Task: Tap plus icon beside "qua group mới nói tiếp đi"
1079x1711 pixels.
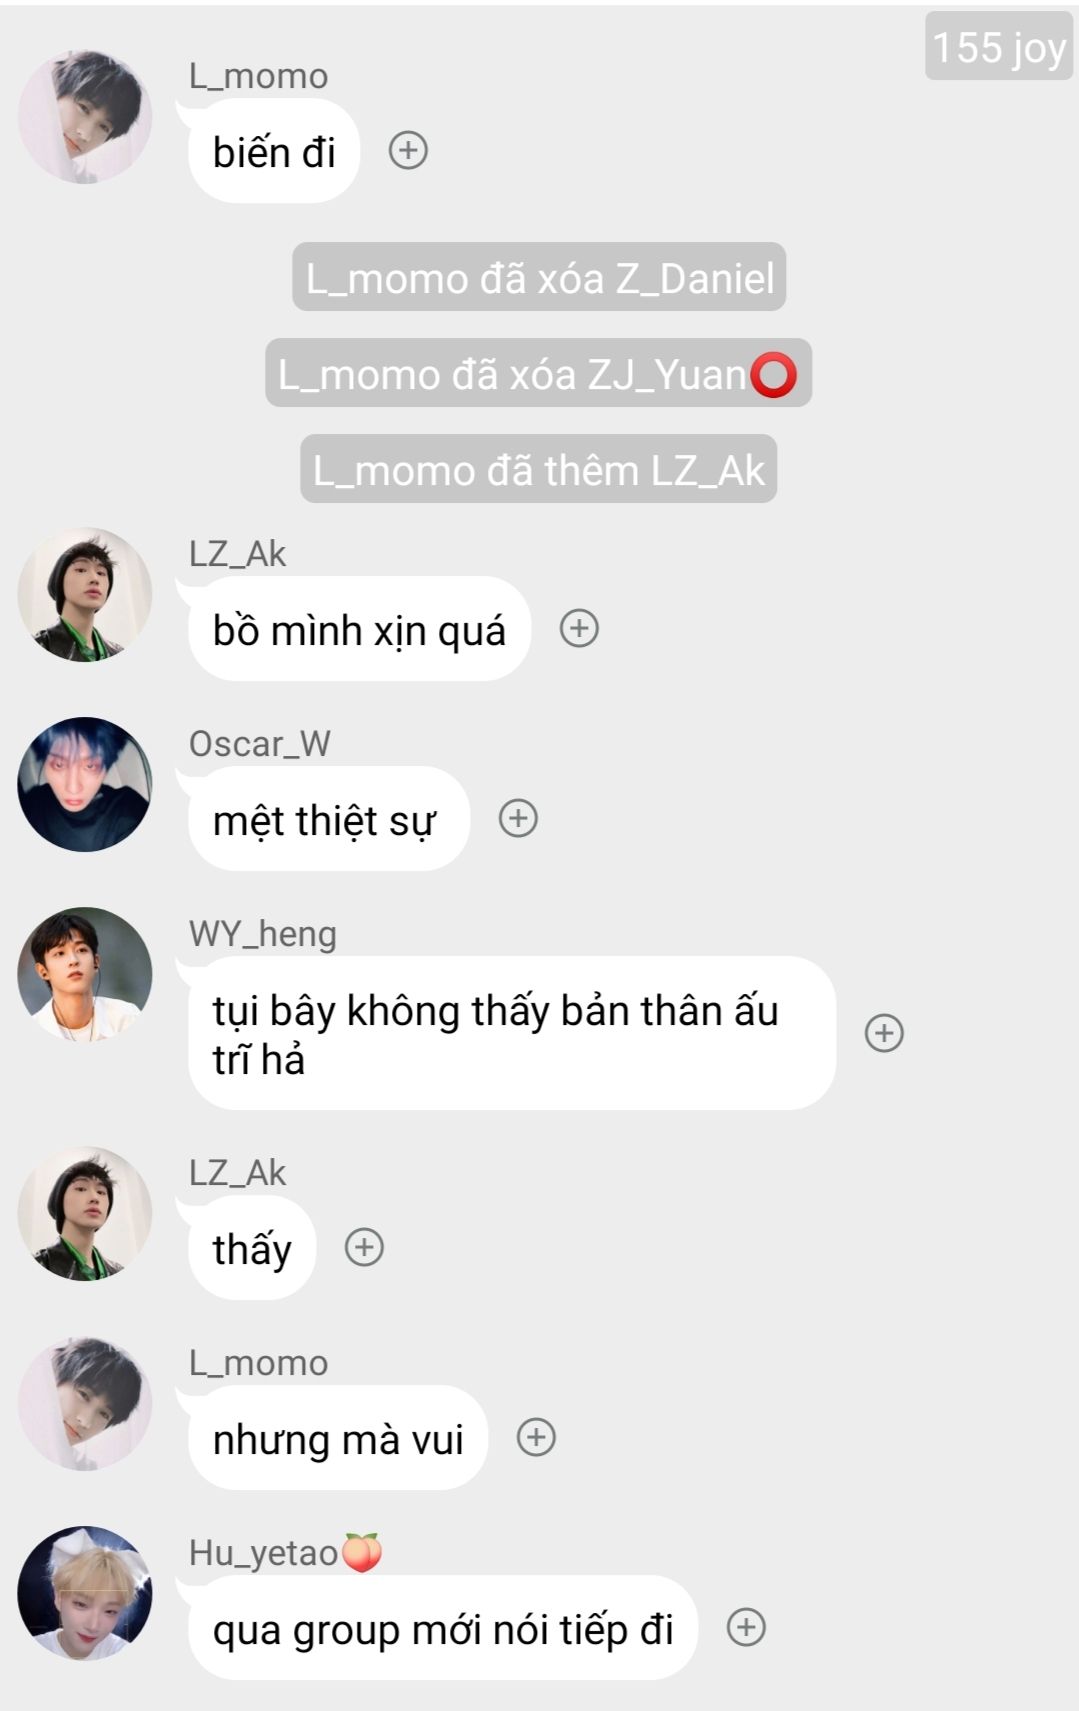Action: point(746,1628)
